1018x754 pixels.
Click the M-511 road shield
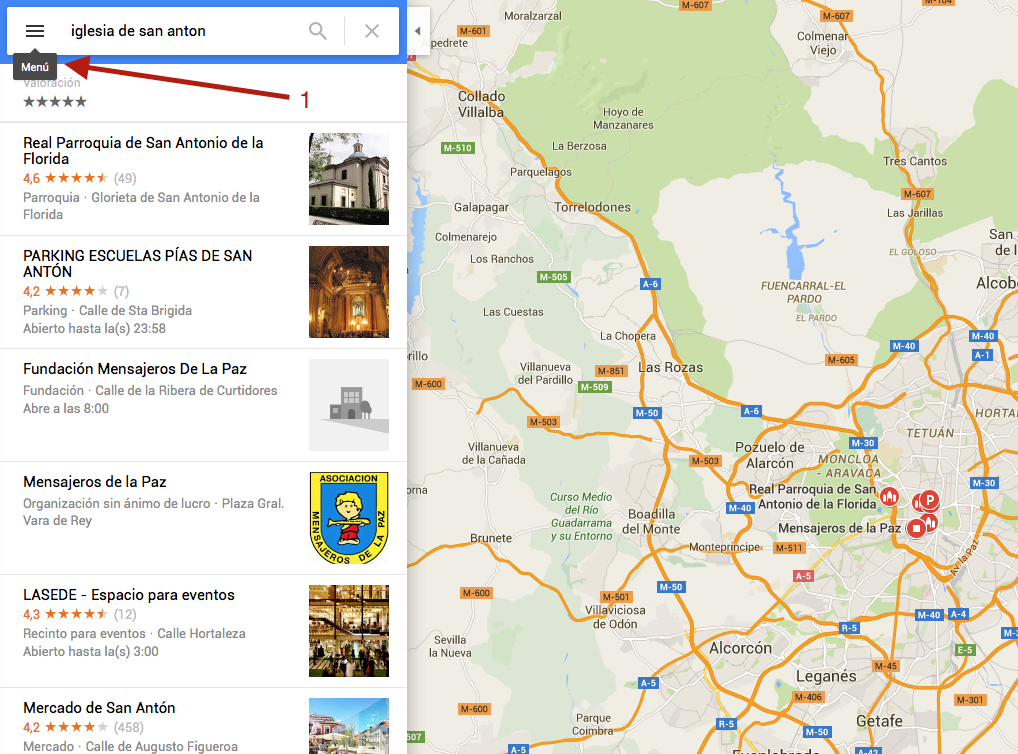click(789, 548)
